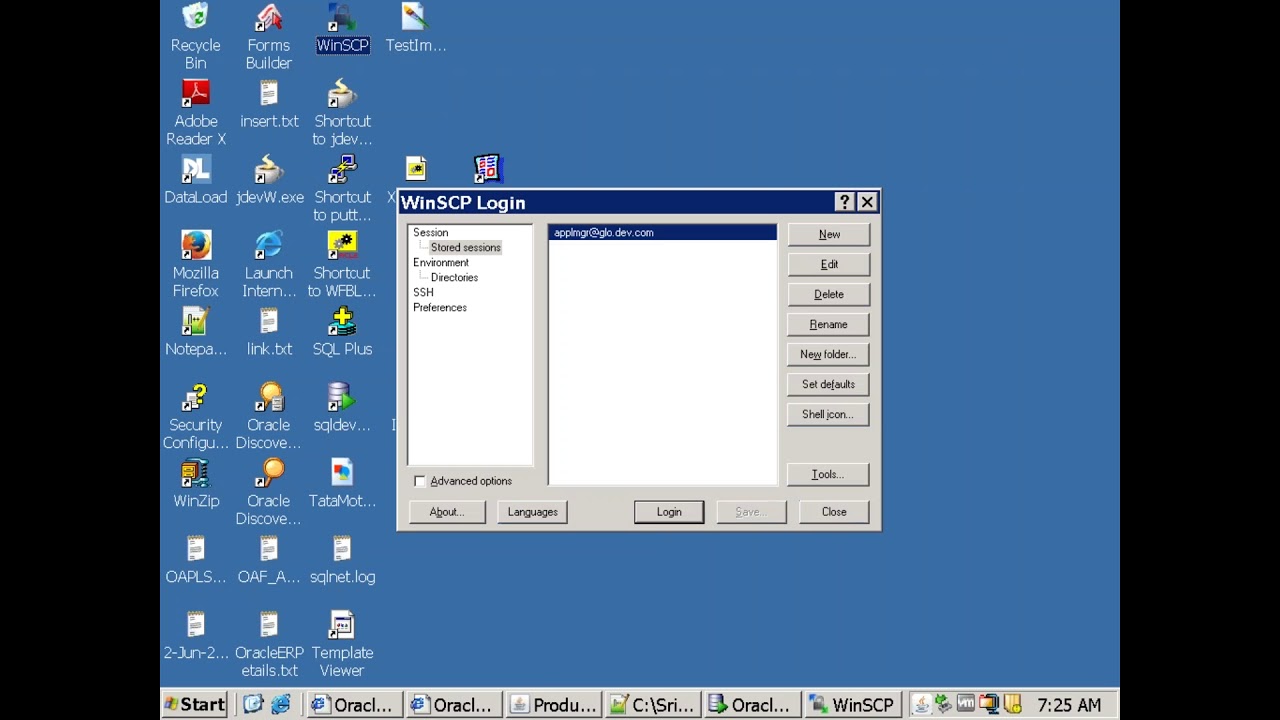This screenshot has width=1280, height=720.
Task: Select the OAF_A... text file icon
Action: (x=269, y=560)
